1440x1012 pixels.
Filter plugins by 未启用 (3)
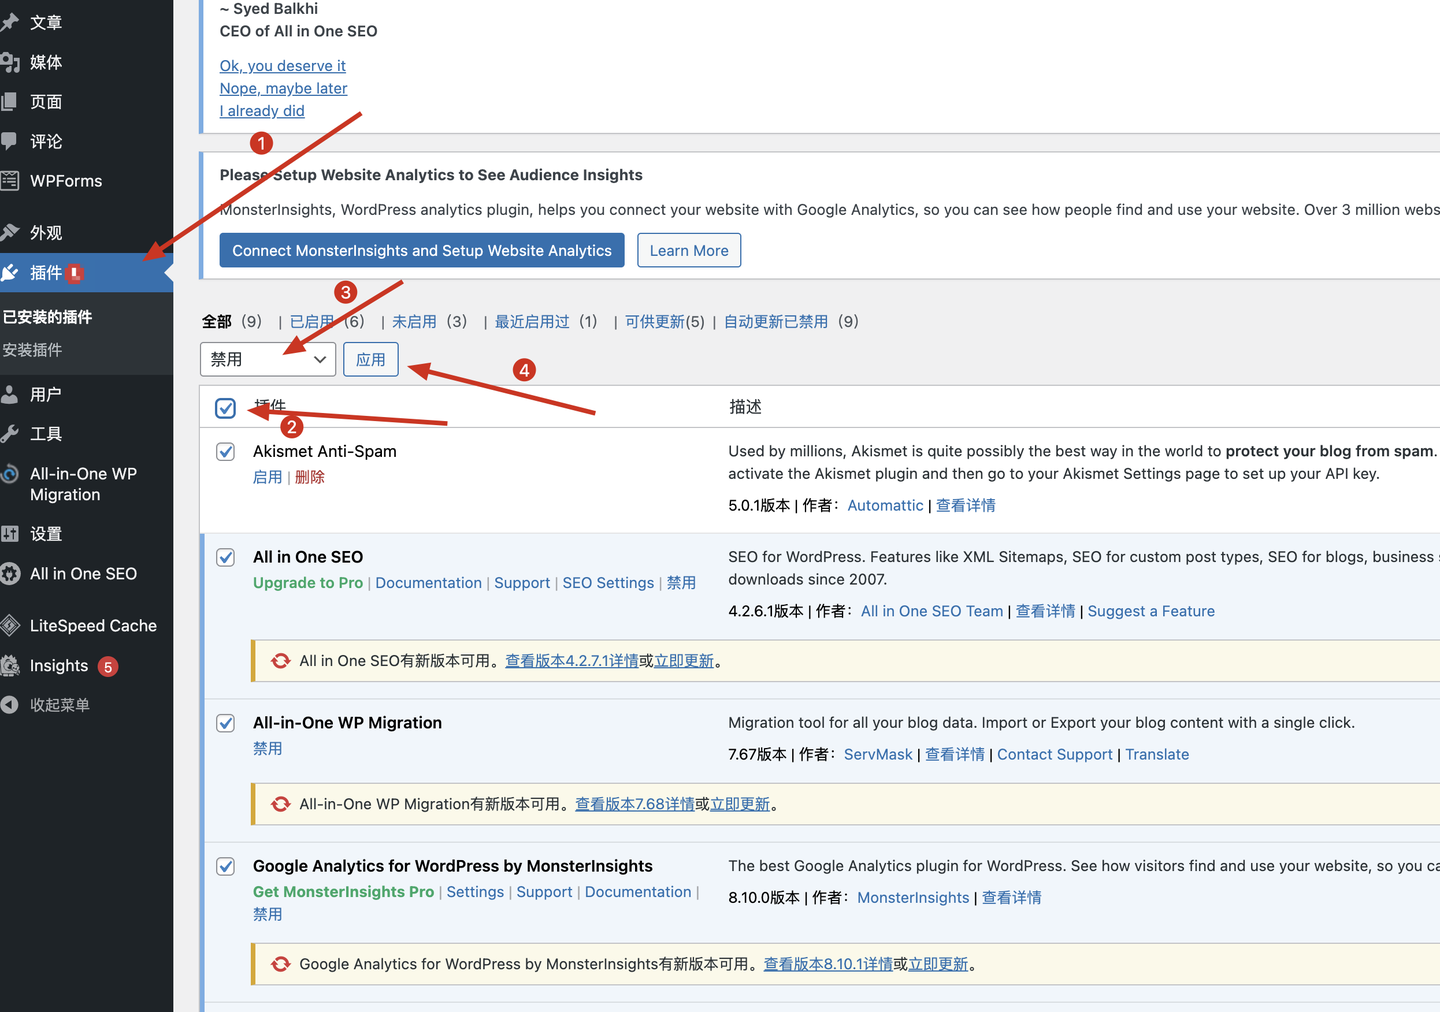tap(430, 322)
